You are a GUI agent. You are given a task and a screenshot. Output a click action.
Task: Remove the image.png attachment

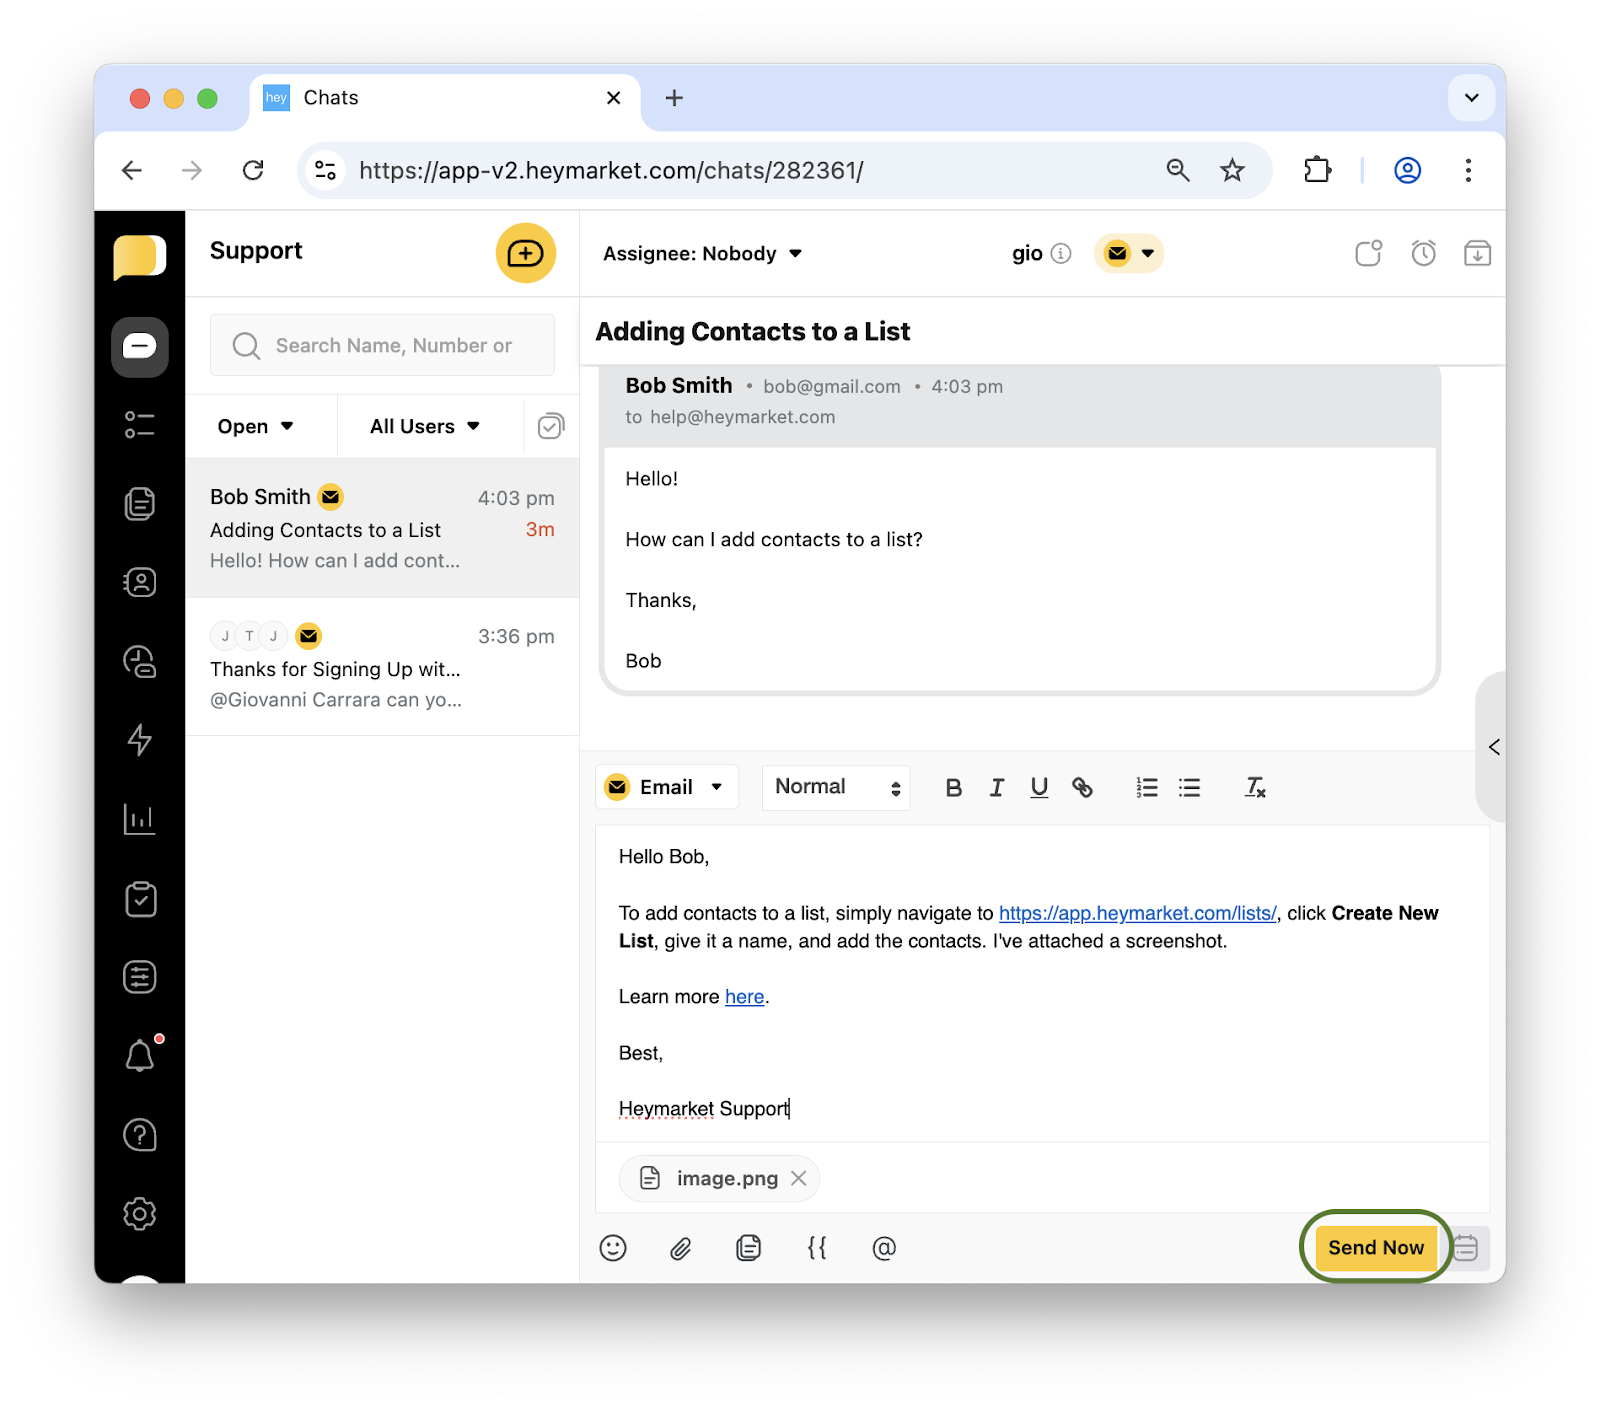pos(799,1178)
